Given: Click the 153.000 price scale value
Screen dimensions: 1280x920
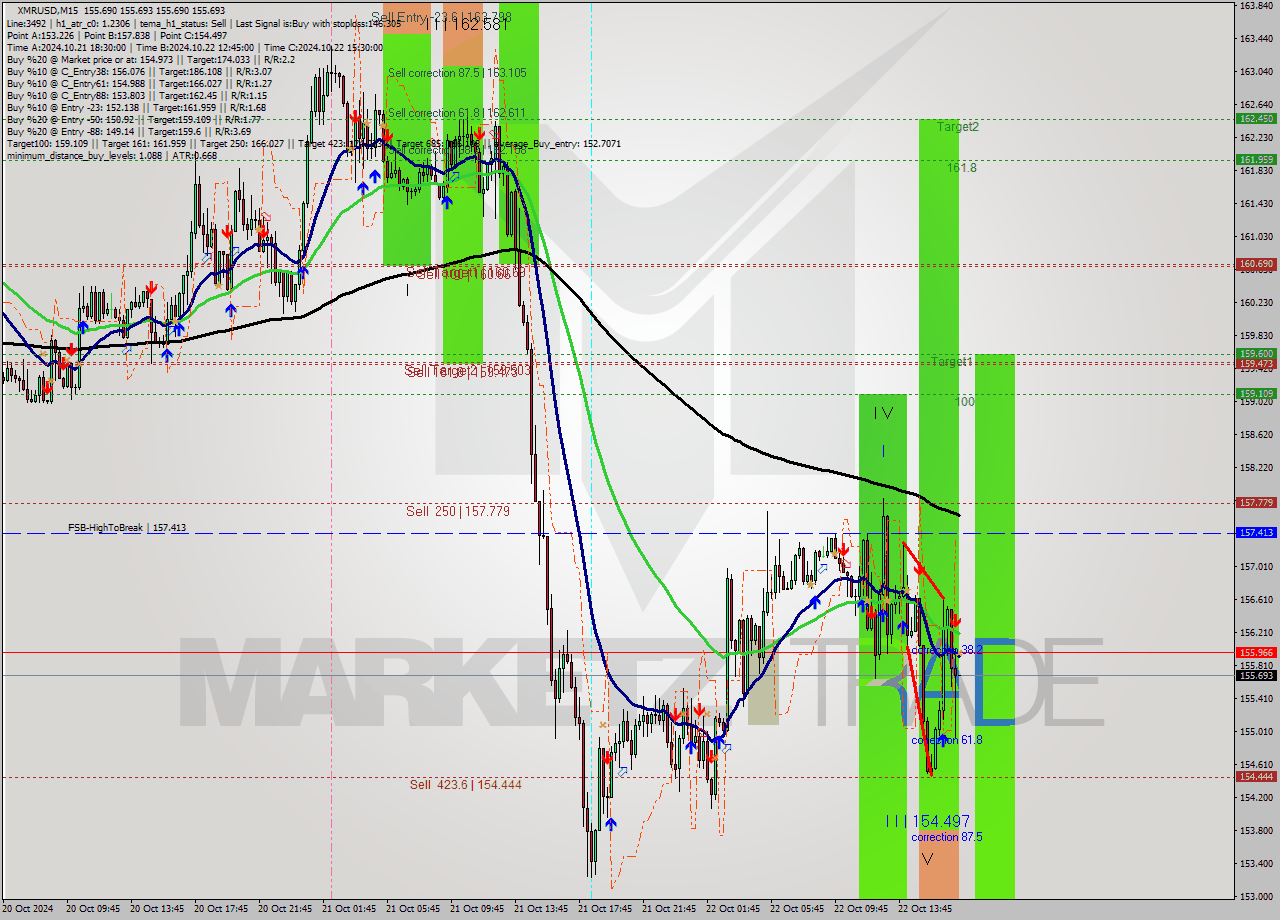Looking at the screenshot, I should (x=1256, y=896).
